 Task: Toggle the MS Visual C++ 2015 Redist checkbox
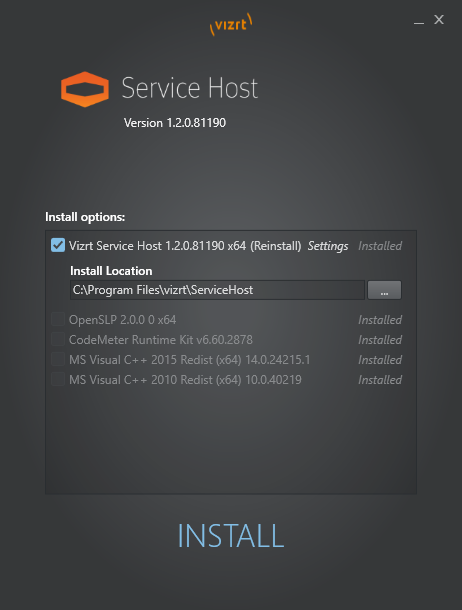click(x=58, y=359)
